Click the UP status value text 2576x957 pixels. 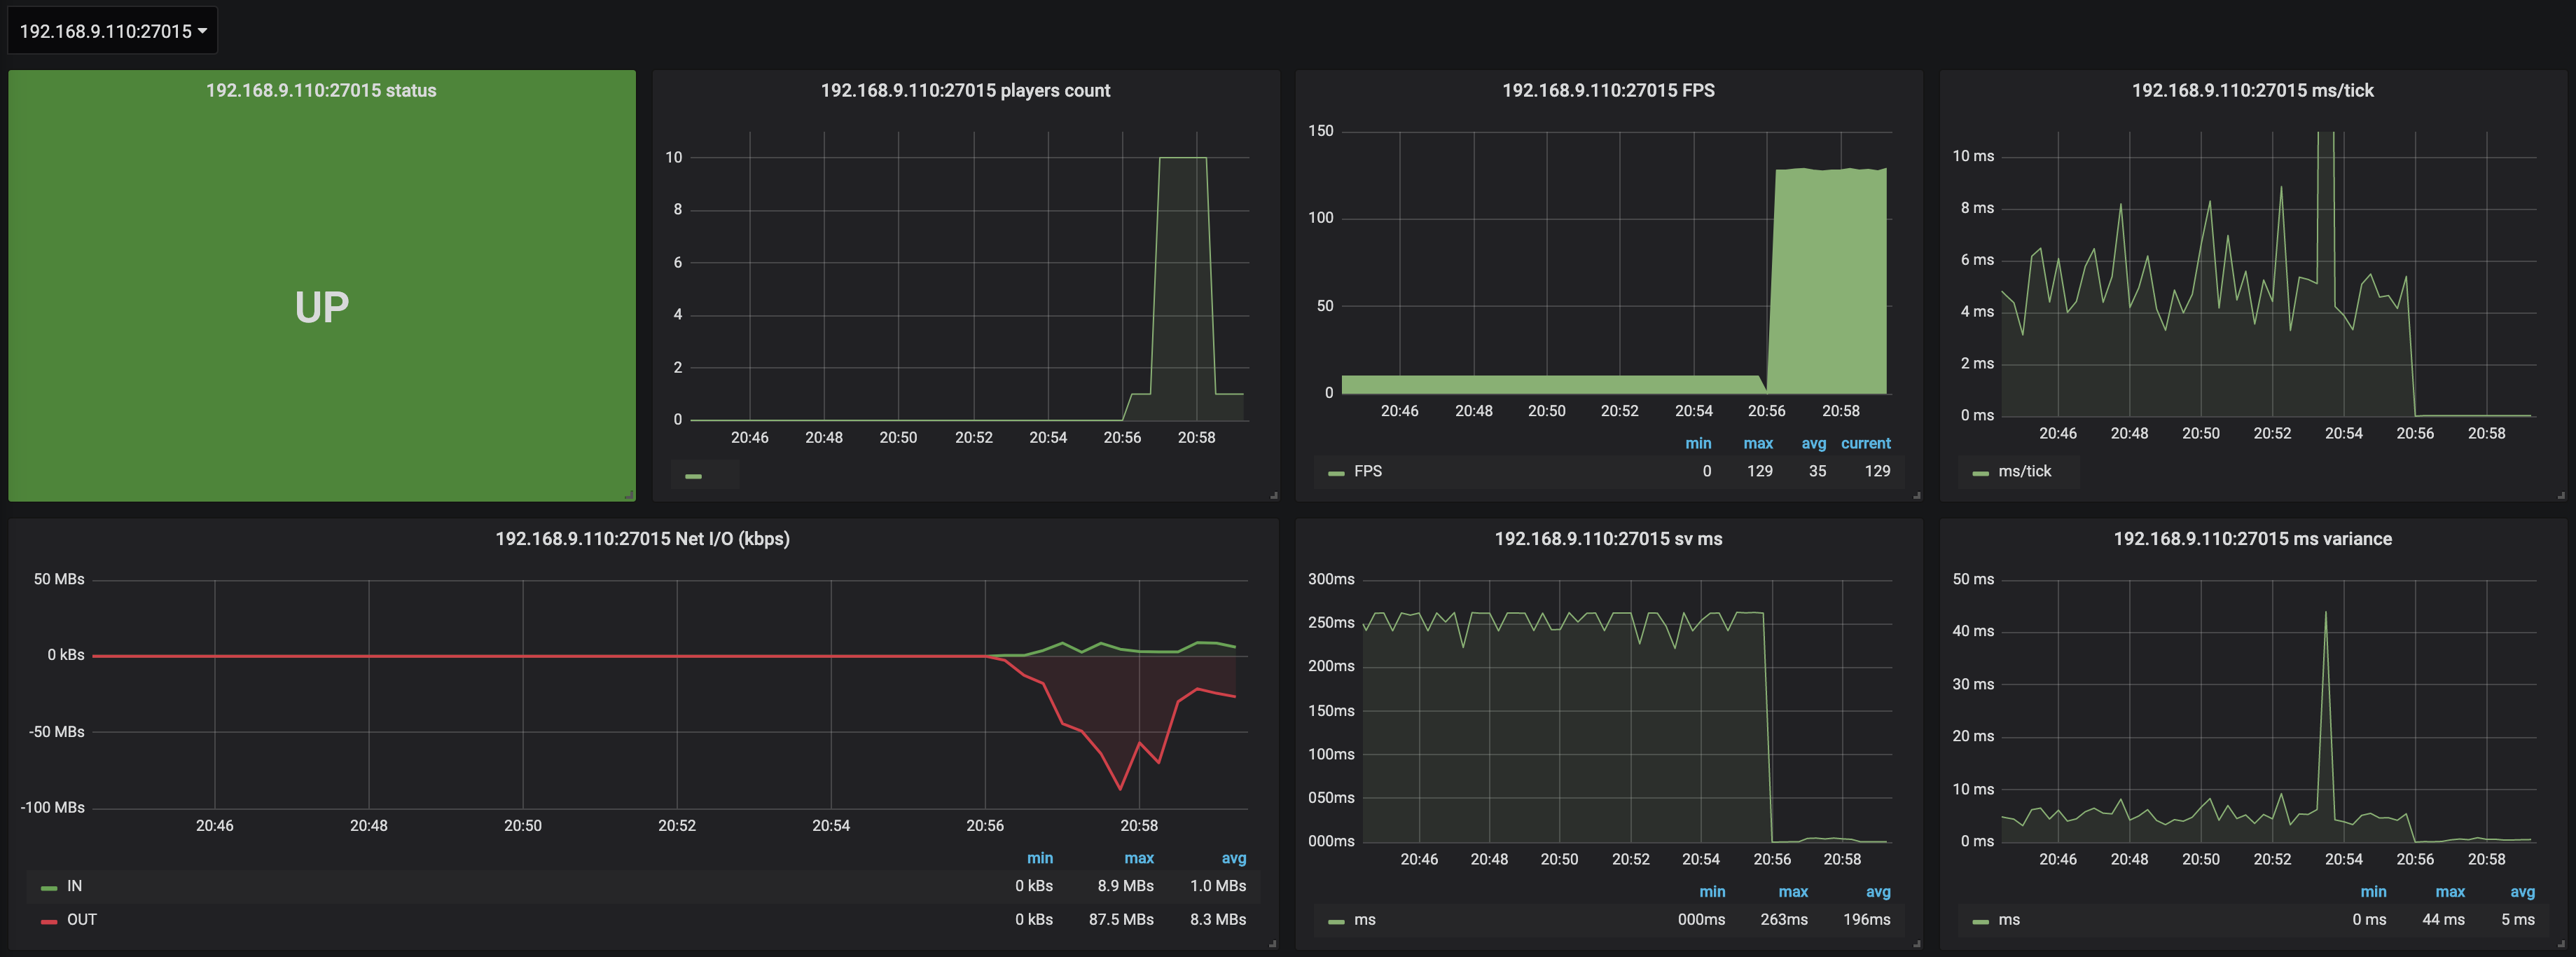pos(321,307)
